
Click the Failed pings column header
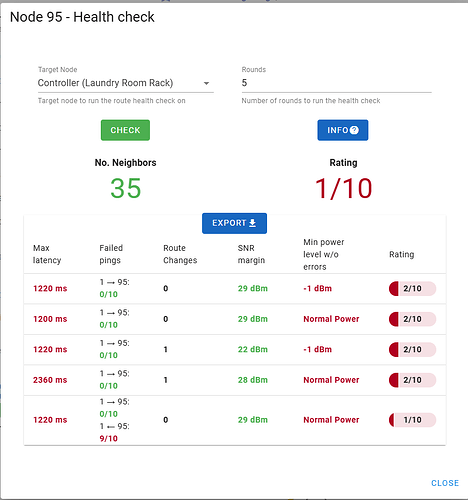(111, 254)
